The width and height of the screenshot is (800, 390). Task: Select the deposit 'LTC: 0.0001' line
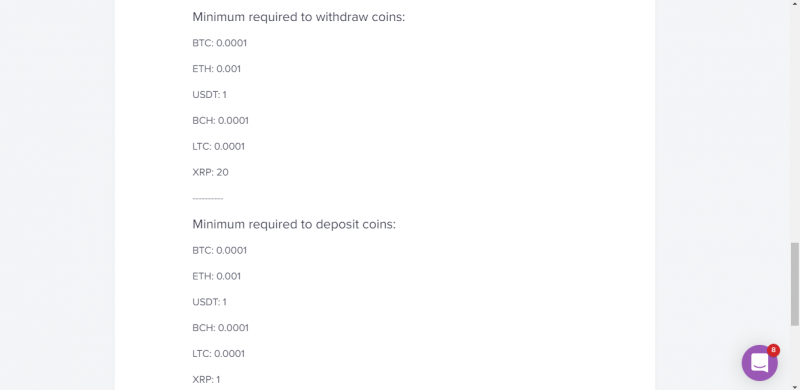click(218, 354)
